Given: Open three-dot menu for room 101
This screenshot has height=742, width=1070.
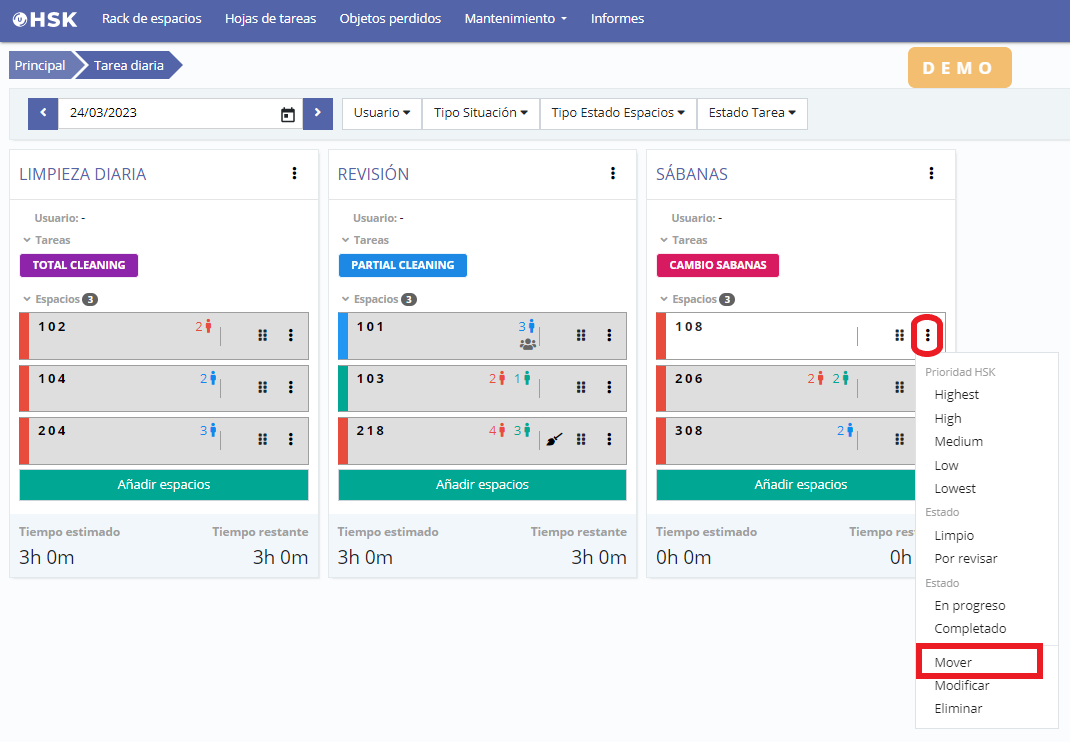Looking at the screenshot, I should click(609, 335).
